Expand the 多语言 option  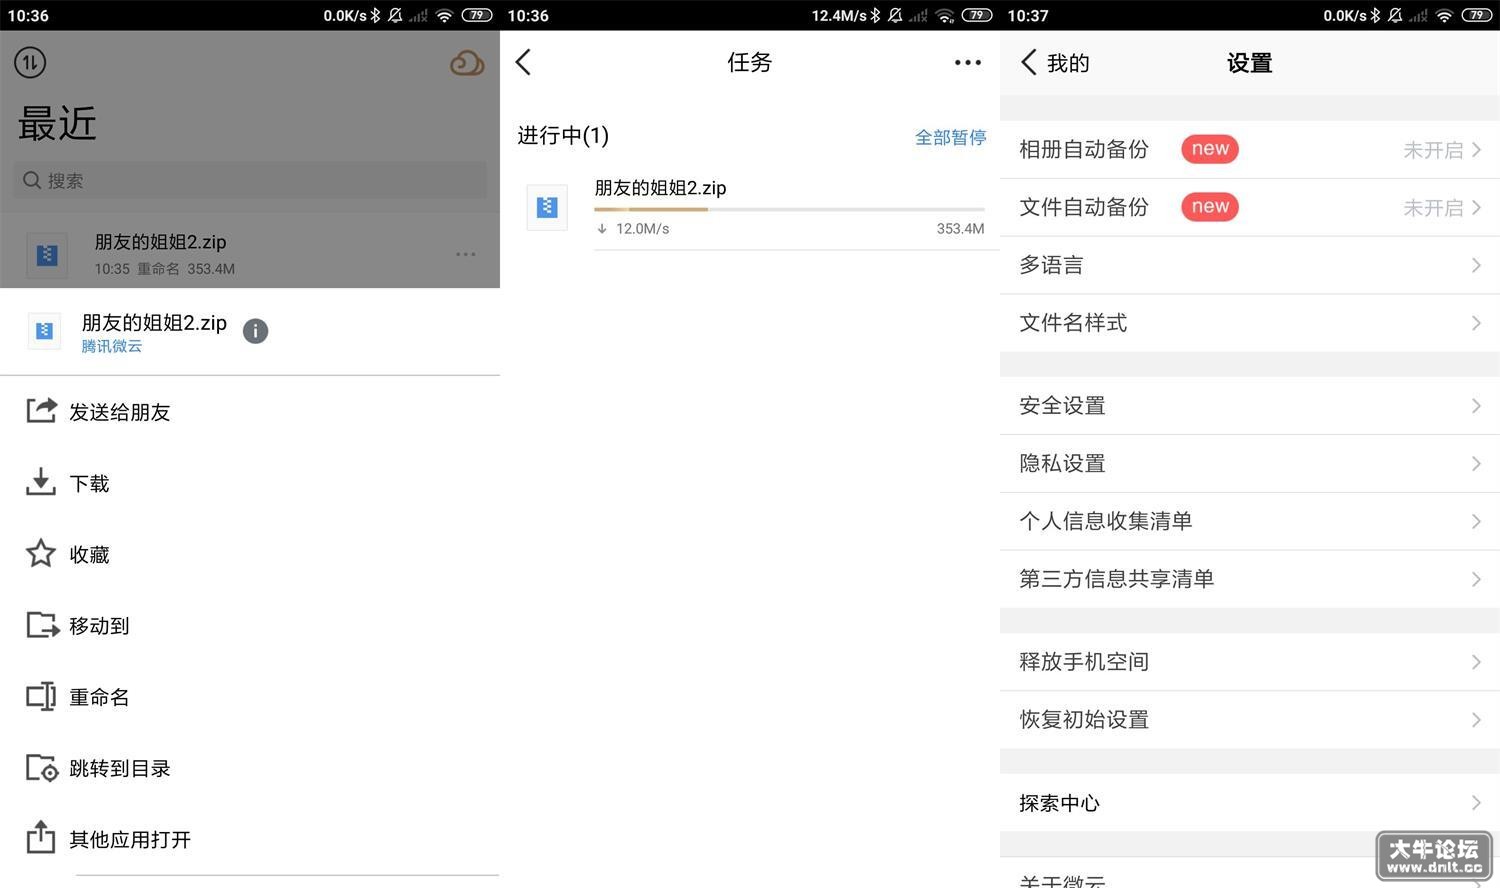coord(1250,265)
